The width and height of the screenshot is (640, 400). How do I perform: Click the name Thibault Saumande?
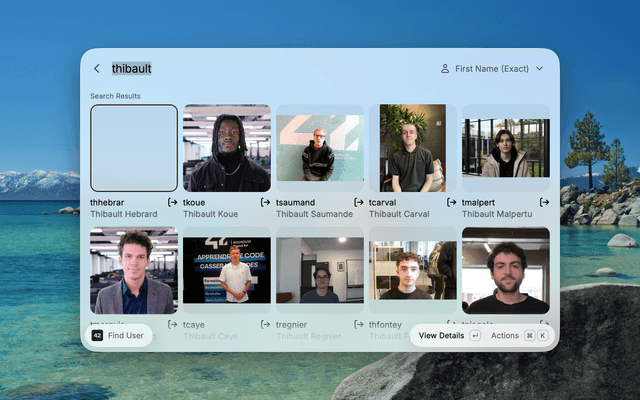[314, 214]
